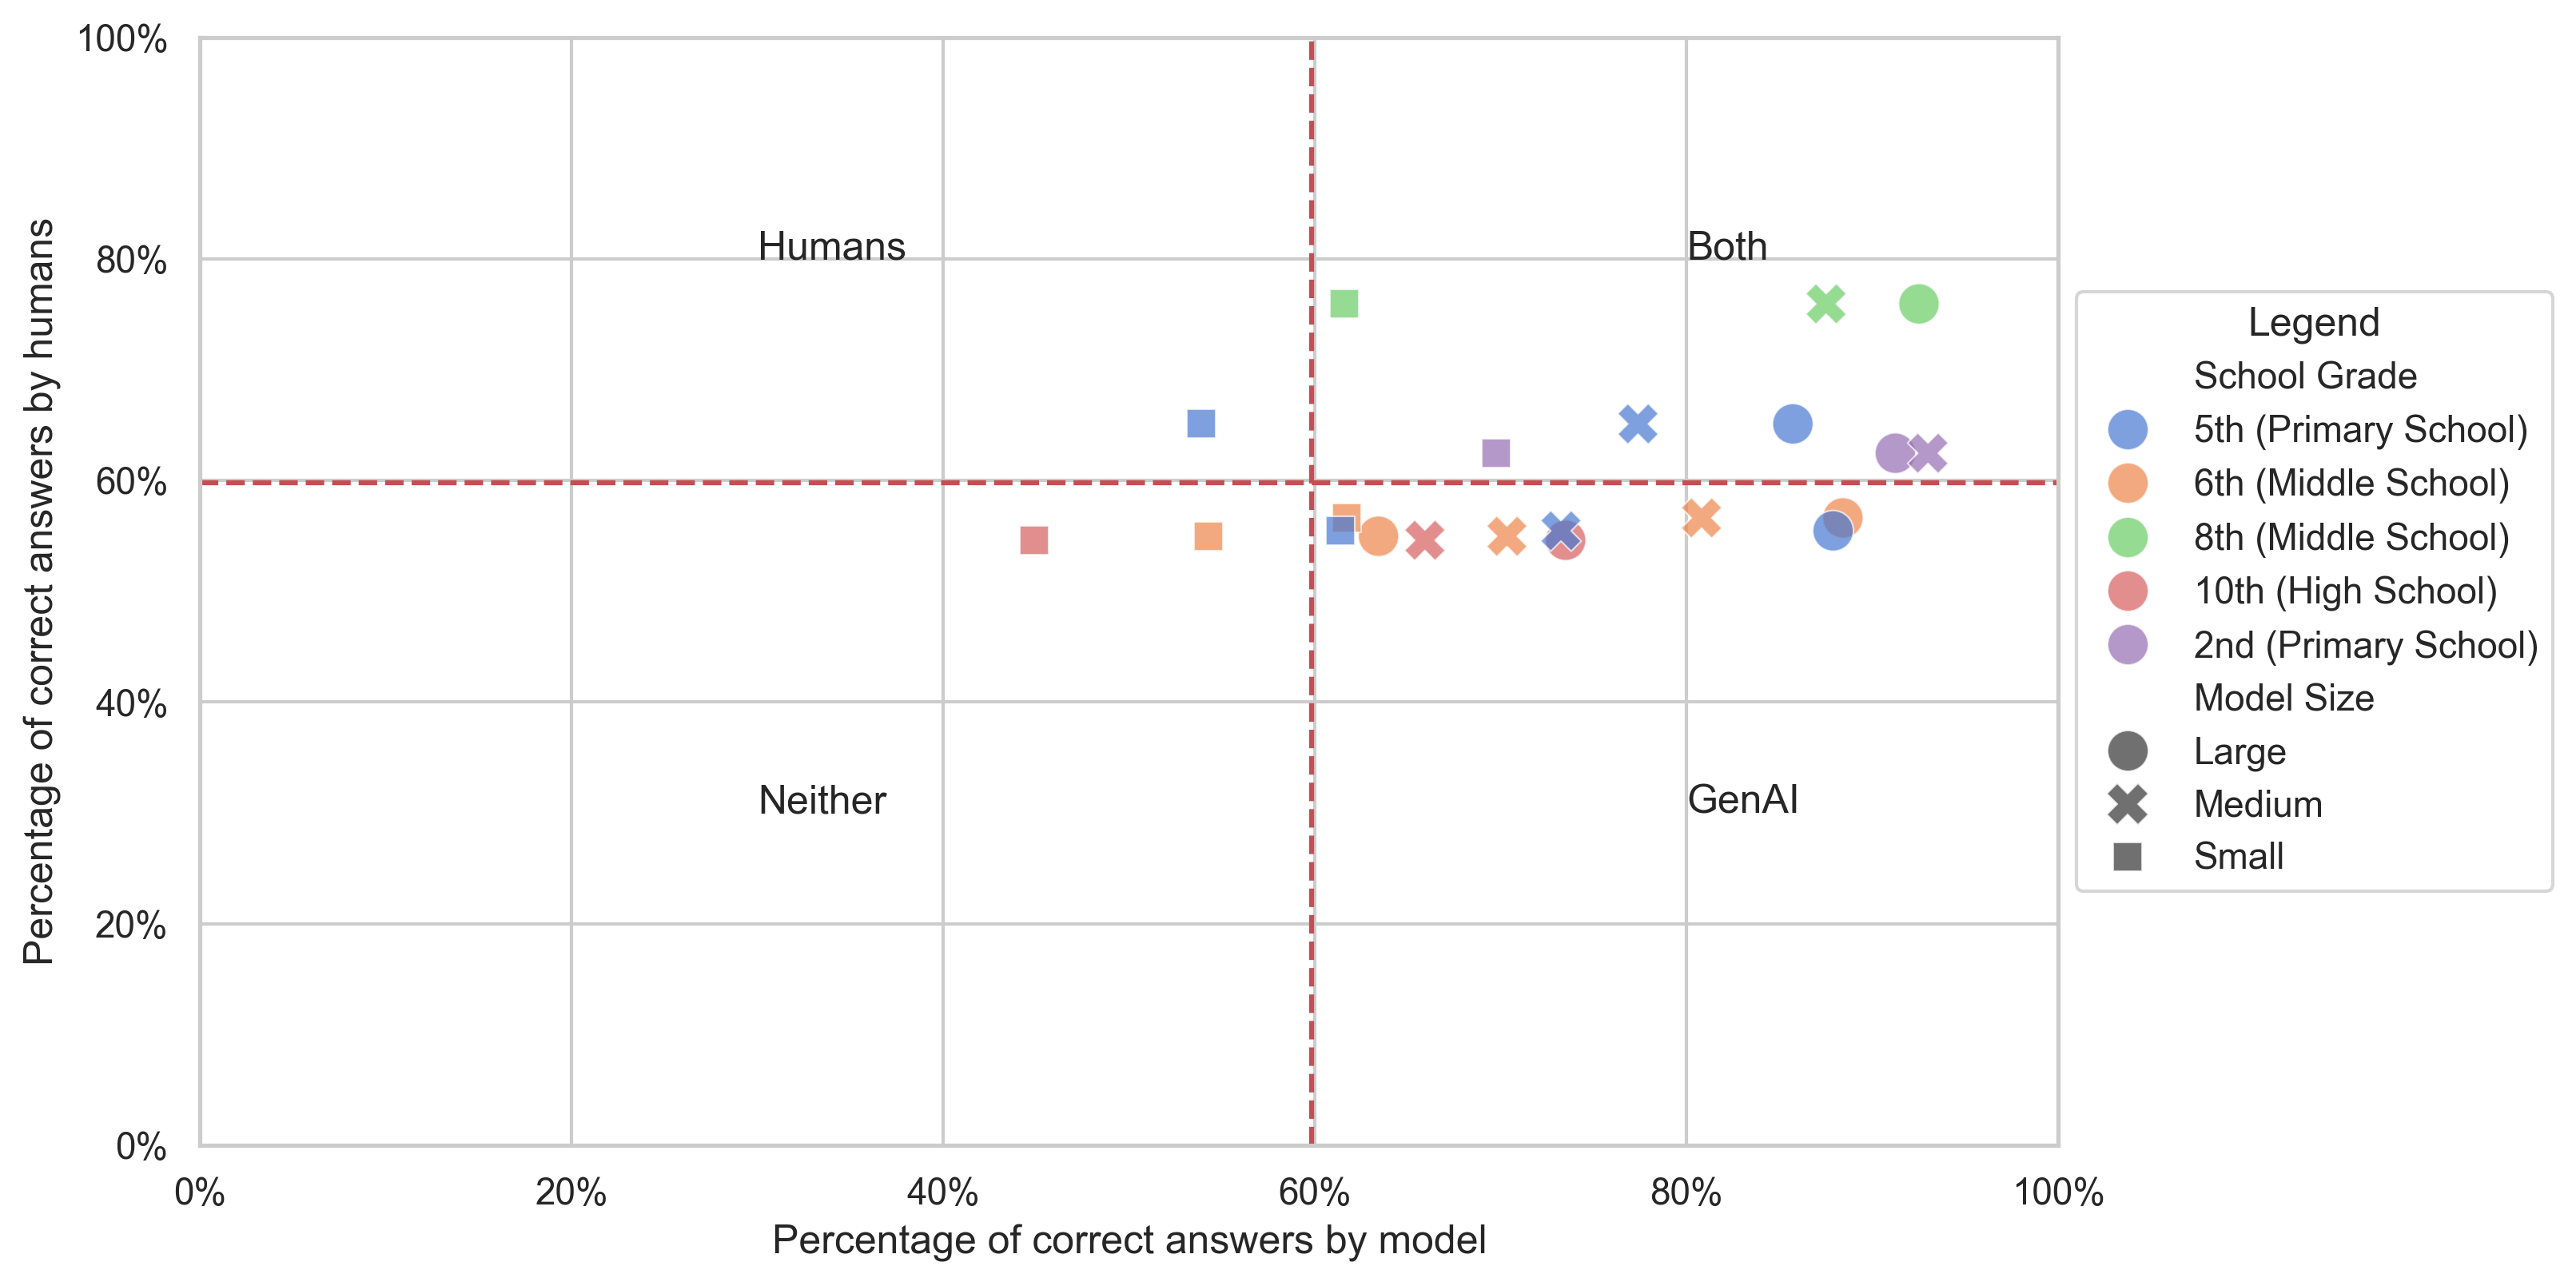Click the Small square marker in legend
Screen dimensions: 2576x1286
tap(2127, 857)
